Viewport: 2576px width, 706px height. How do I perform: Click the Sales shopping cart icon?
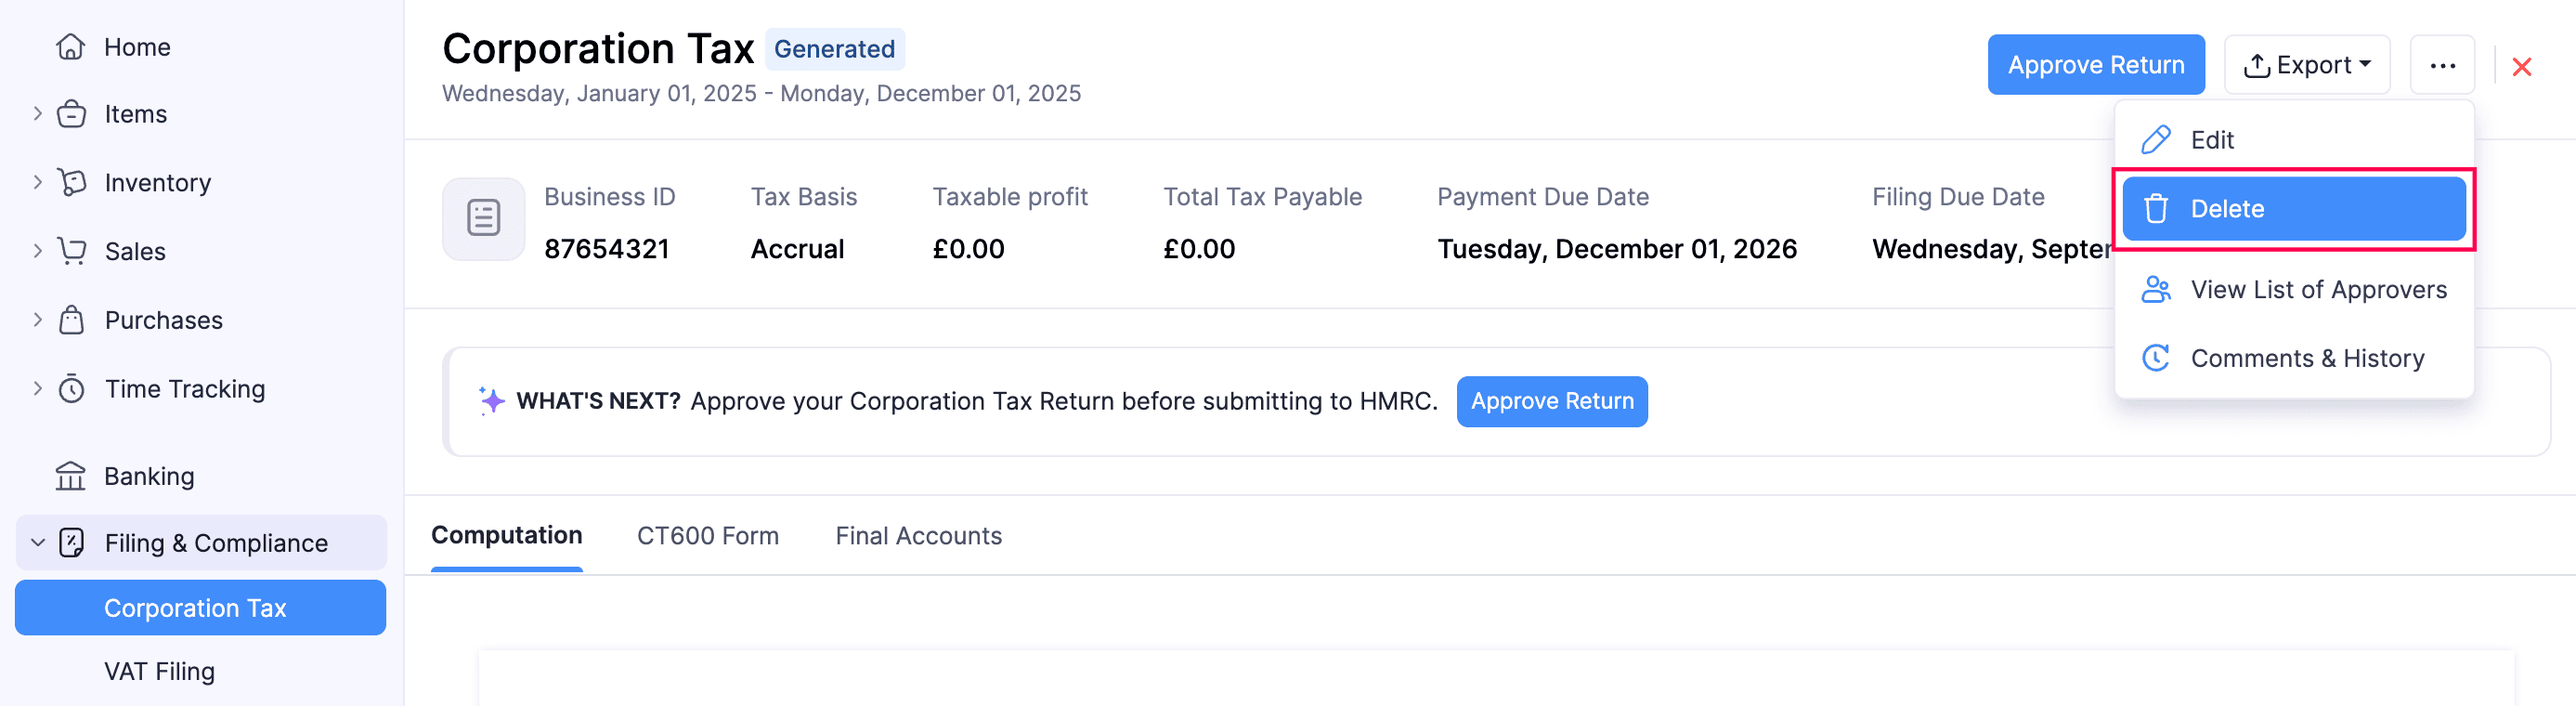coord(70,251)
